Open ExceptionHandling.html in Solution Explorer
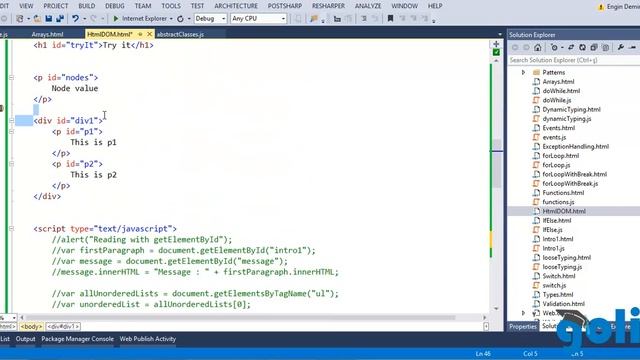640x360 pixels. 575,146
